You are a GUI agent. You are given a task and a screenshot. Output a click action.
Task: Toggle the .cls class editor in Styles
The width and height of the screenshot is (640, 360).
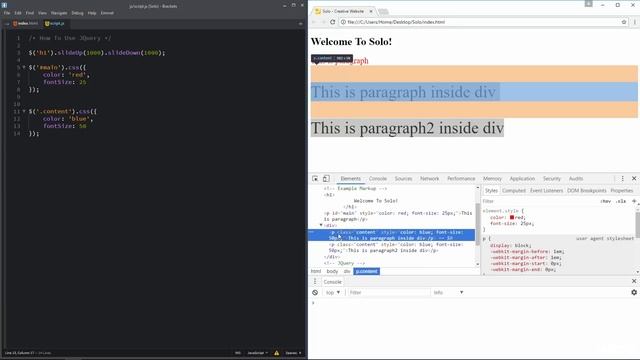click(x=621, y=201)
